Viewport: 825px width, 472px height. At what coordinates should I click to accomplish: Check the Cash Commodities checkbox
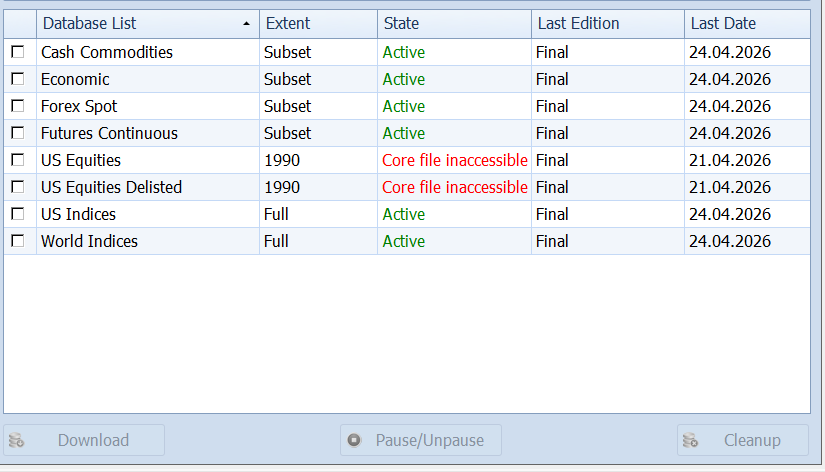(x=17, y=52)
